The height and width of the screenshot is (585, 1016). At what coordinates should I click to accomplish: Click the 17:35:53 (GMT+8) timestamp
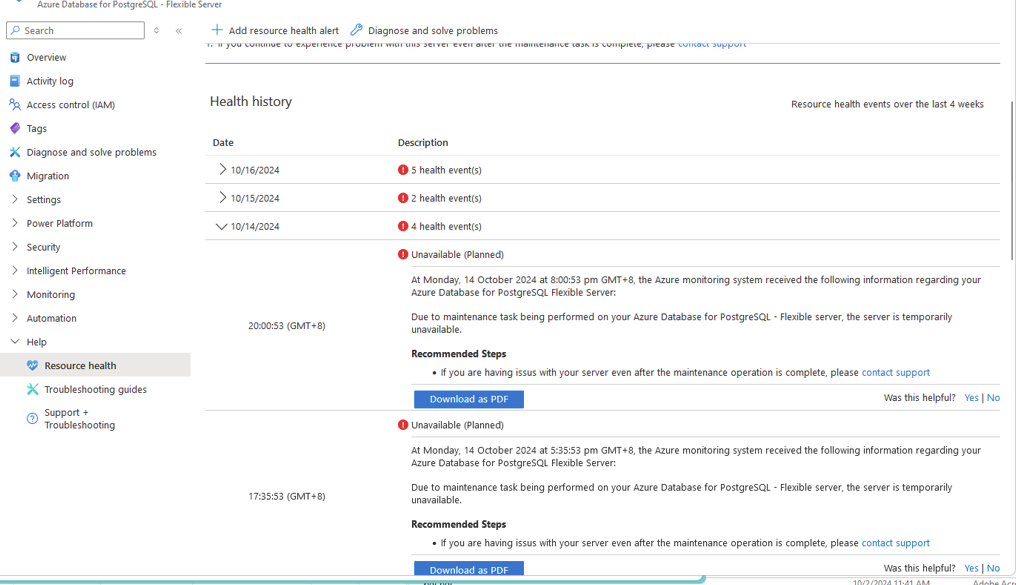(x=286, y=496)
